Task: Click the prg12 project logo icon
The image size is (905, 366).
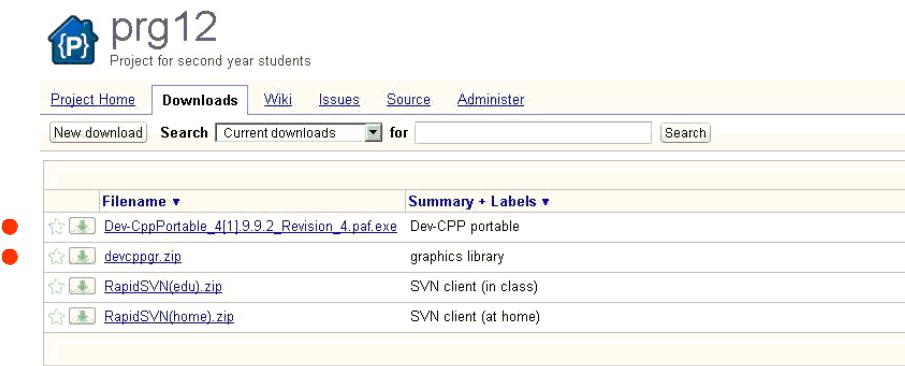Action: coord(73,40)
